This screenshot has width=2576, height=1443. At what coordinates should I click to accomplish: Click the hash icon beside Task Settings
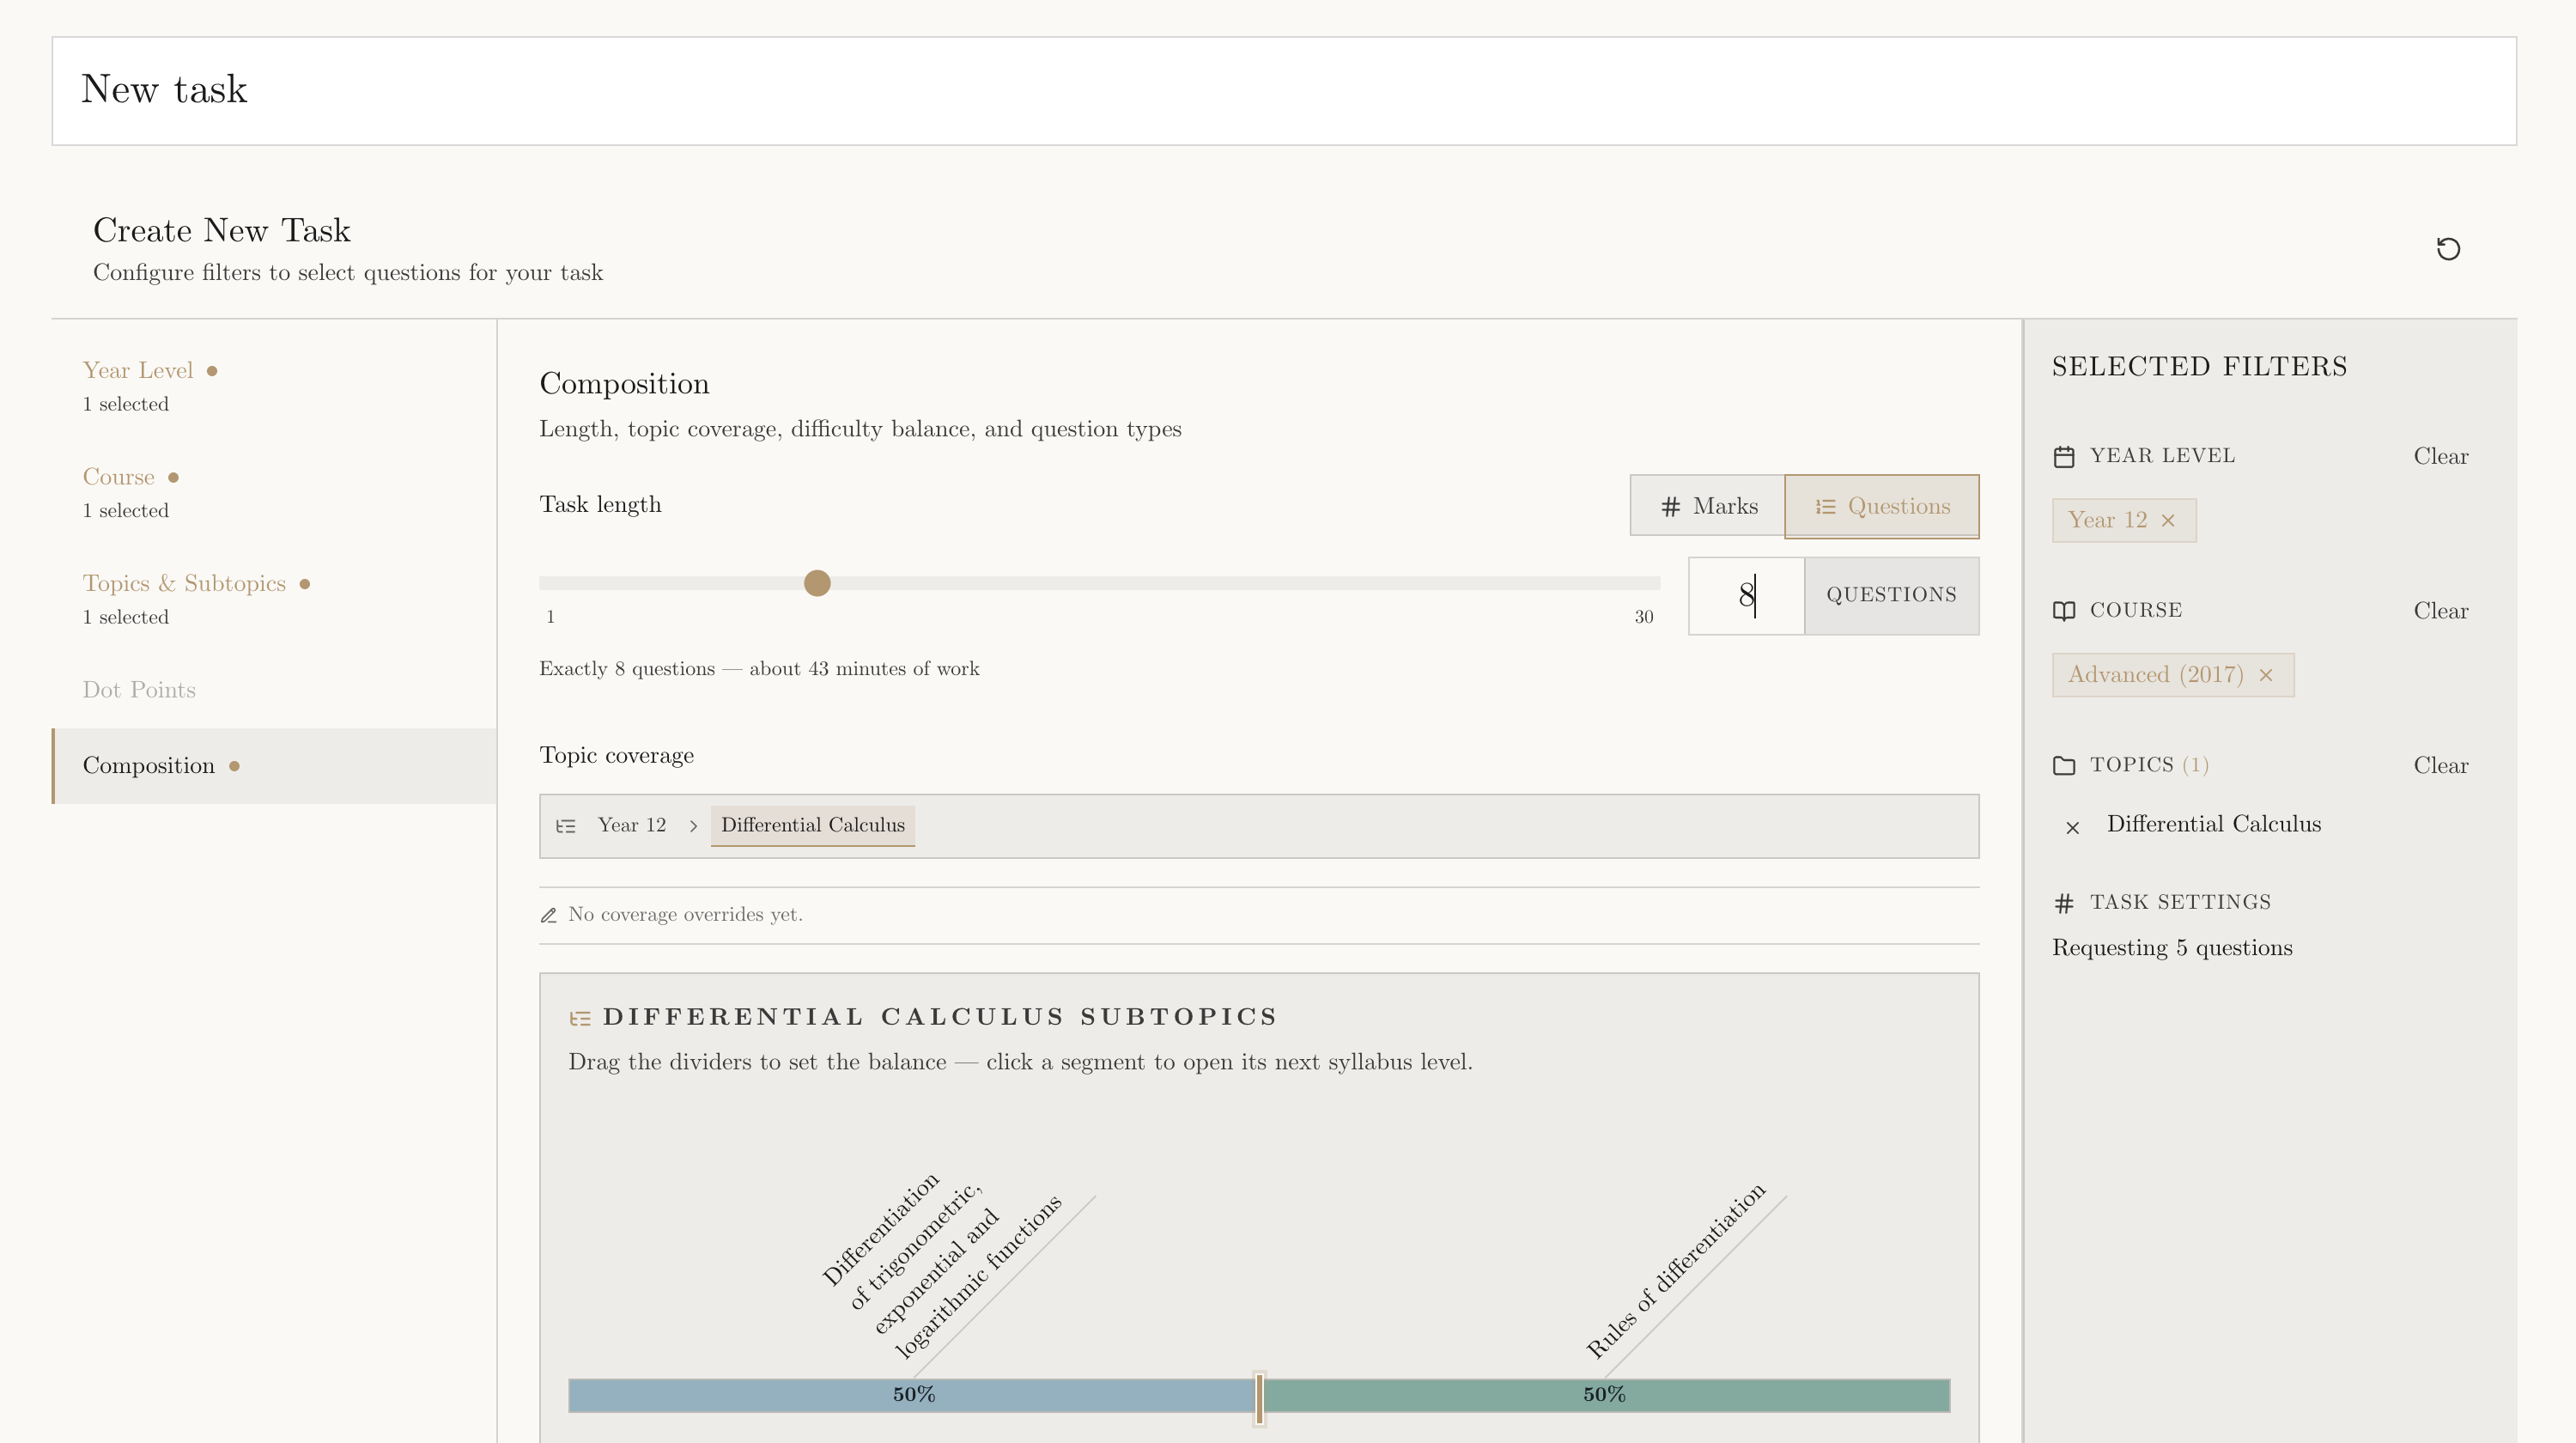point(2064,903)
